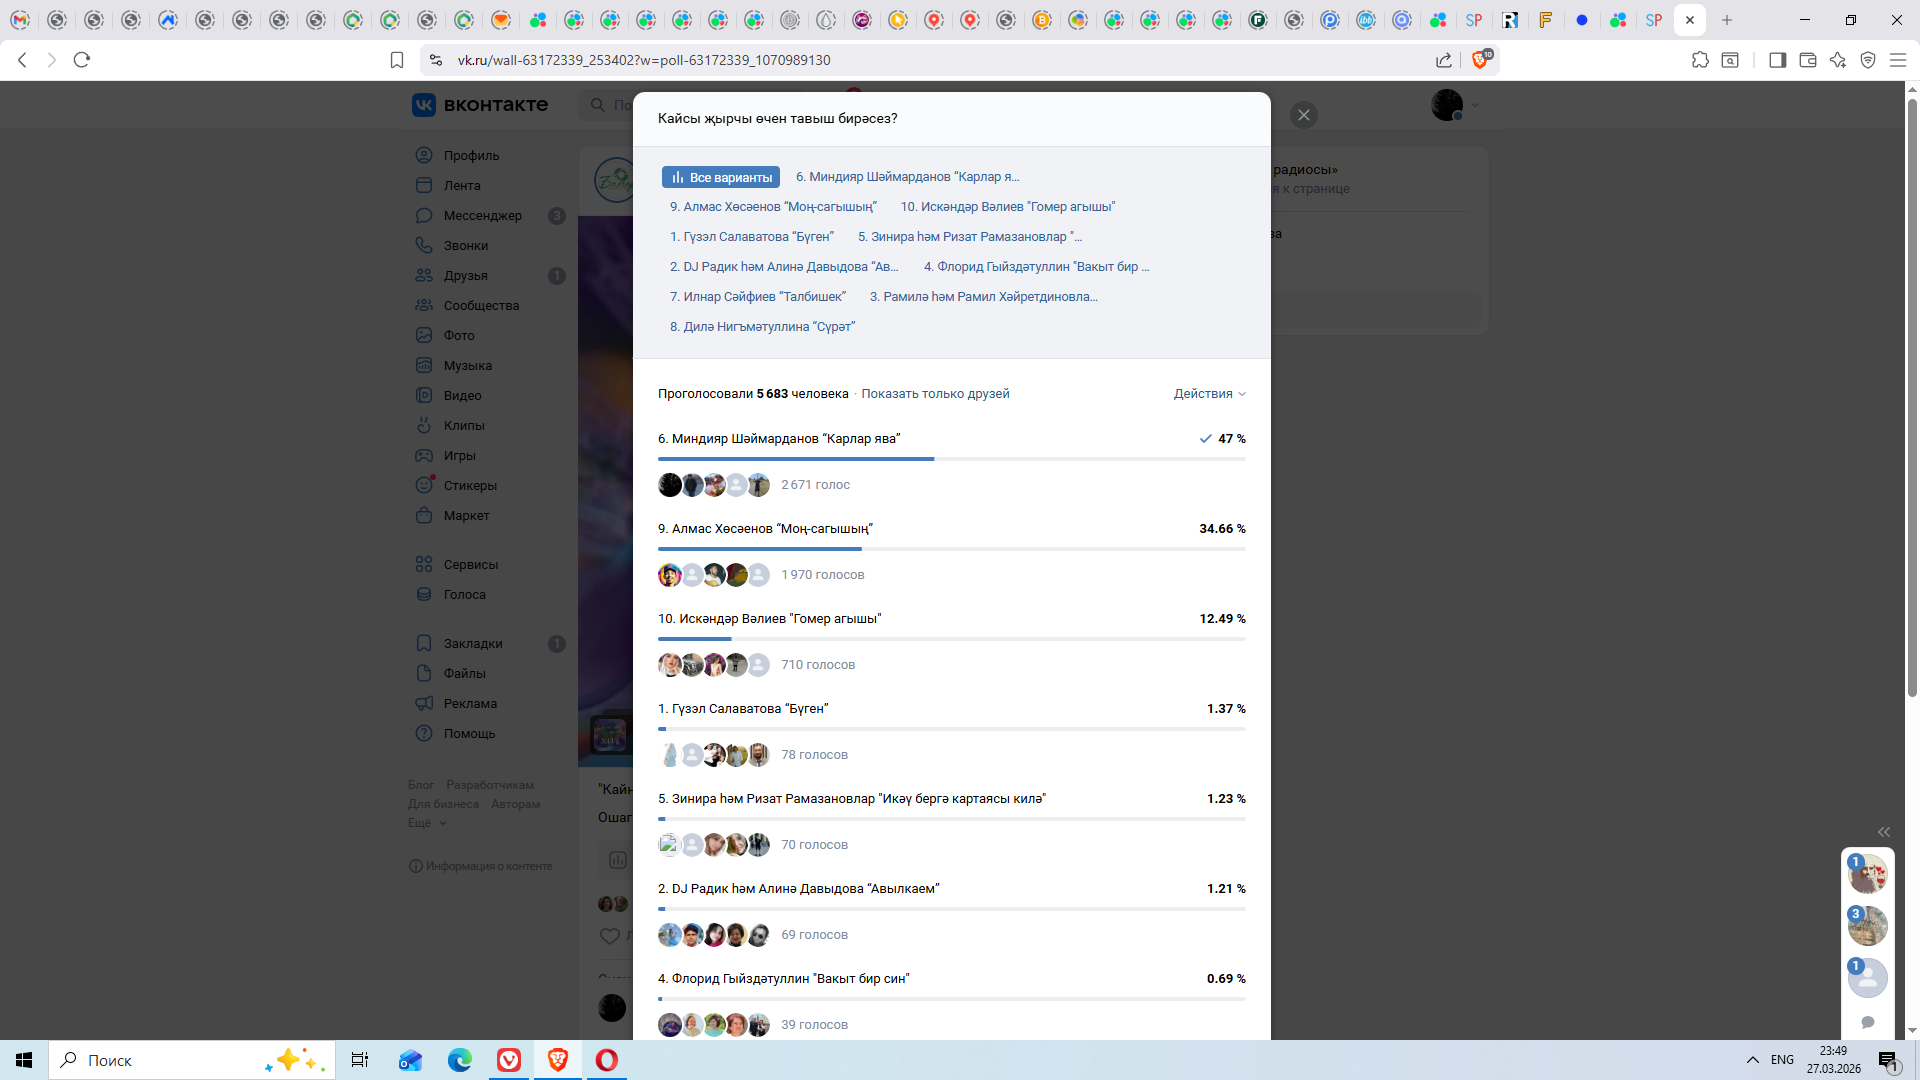Image resolution: width=1920 pixels, height=1080 pixels.
Task: Filter by 8. Дилә Нигъмәтуллина “Сурәт”
Action: 762,327
